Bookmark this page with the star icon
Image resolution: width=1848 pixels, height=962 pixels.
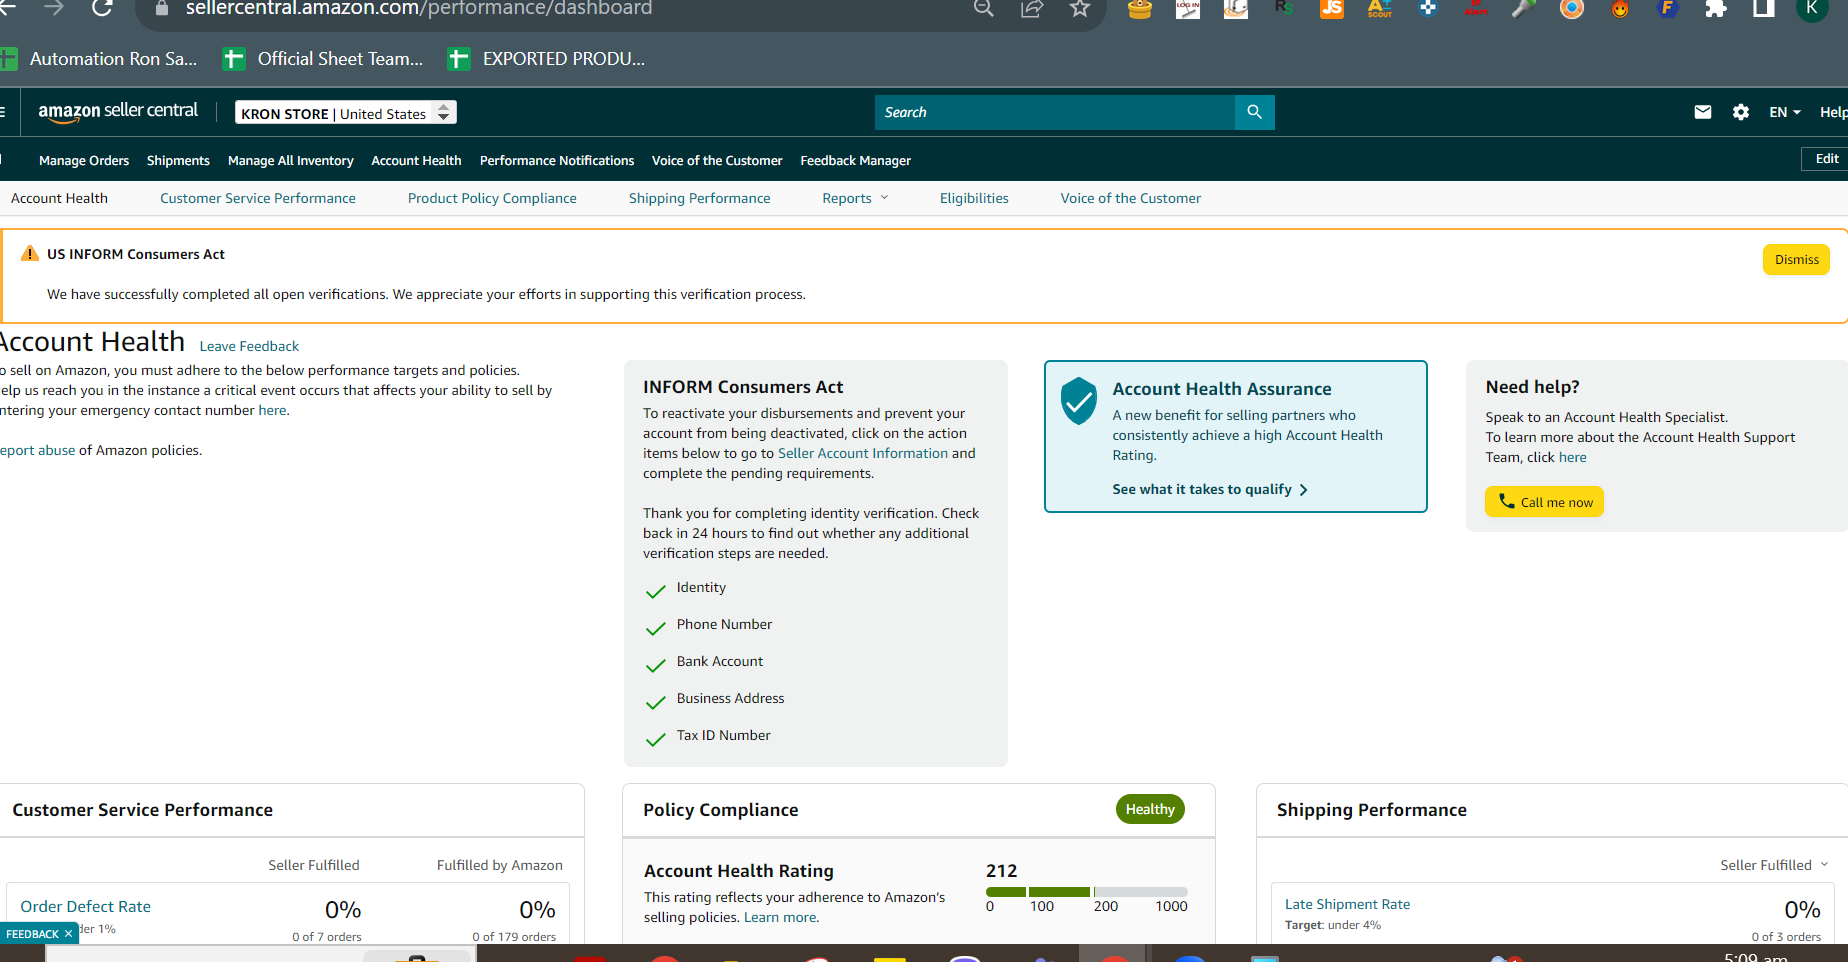(x=1080, y=9)
